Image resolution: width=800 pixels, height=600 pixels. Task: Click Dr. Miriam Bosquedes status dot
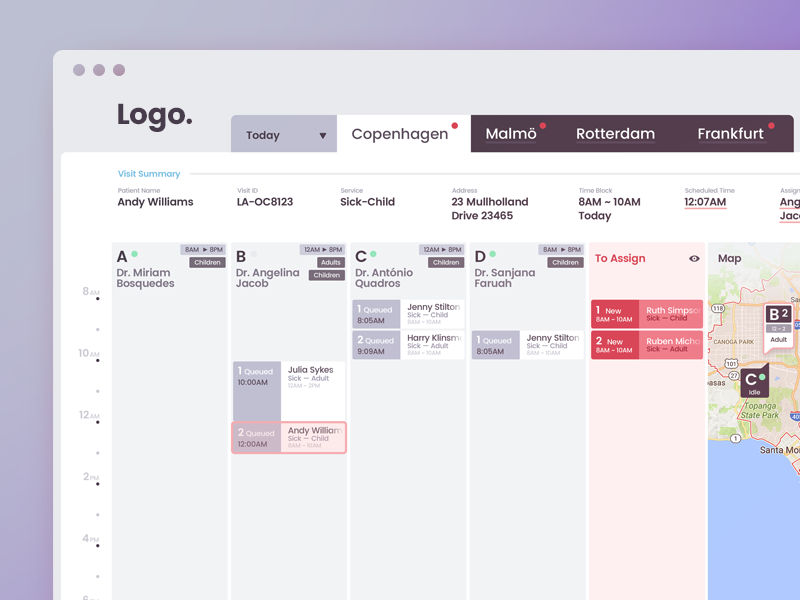[134, 255]
